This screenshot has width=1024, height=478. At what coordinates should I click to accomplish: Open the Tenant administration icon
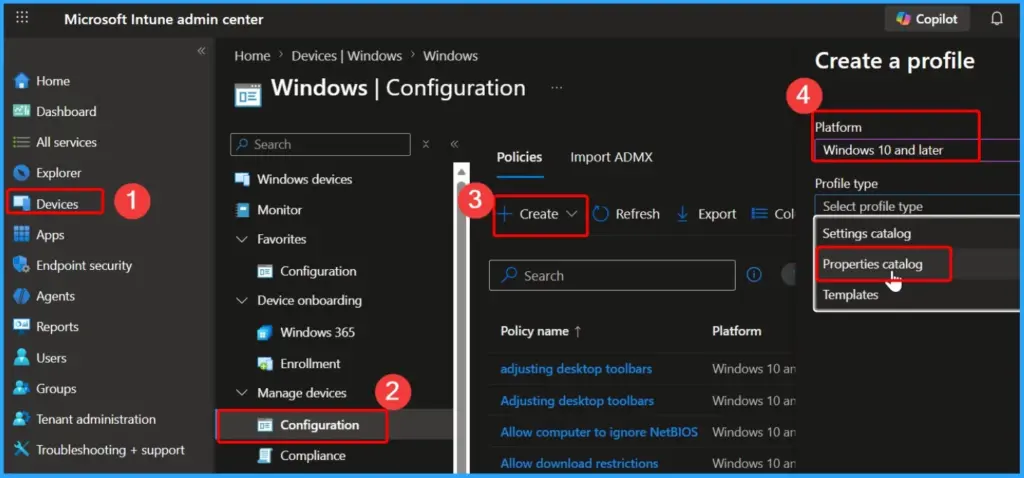coord(22,419)
